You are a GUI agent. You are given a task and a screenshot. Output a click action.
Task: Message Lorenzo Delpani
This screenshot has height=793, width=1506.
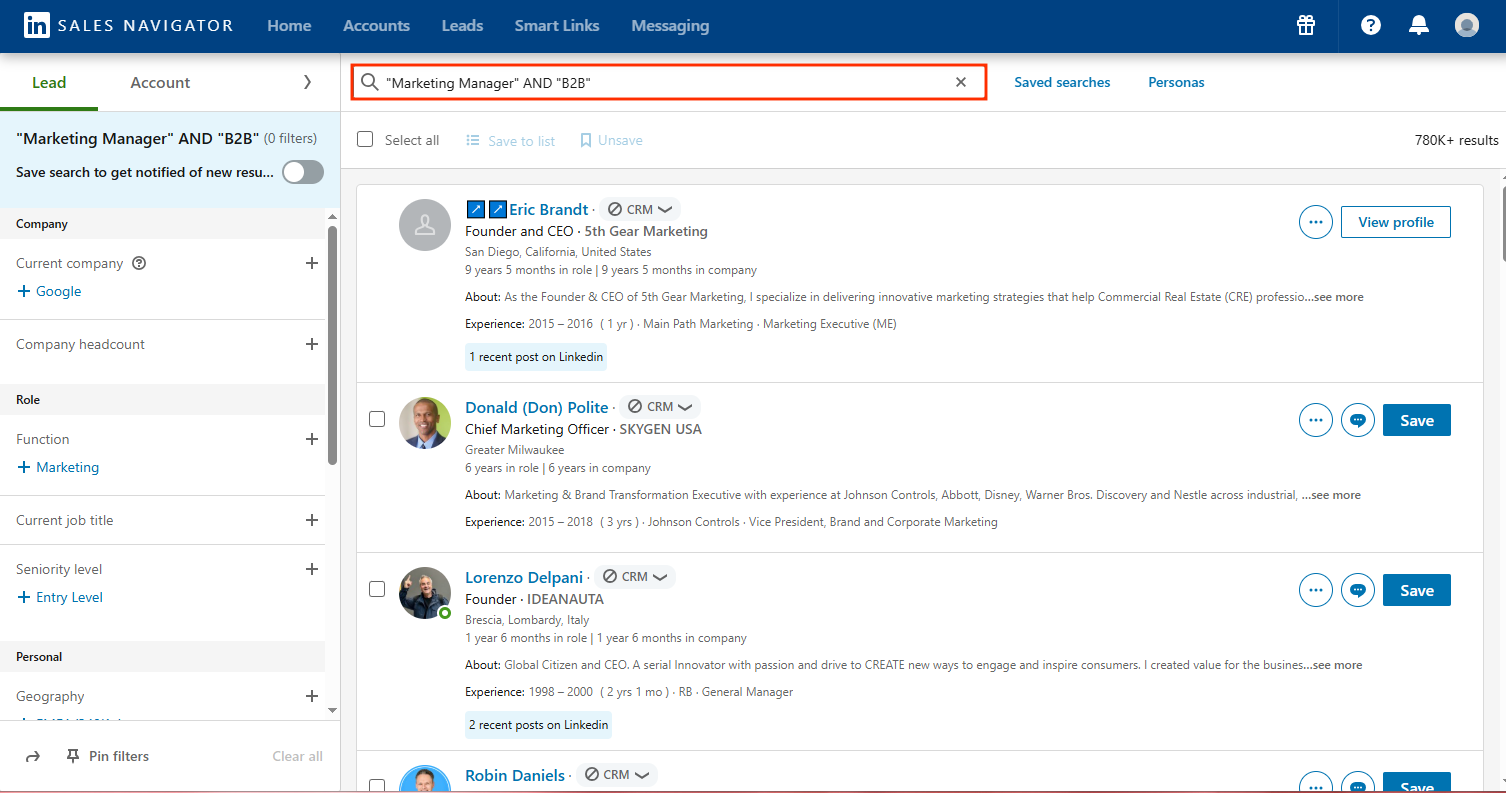[x=1358, y=591]
